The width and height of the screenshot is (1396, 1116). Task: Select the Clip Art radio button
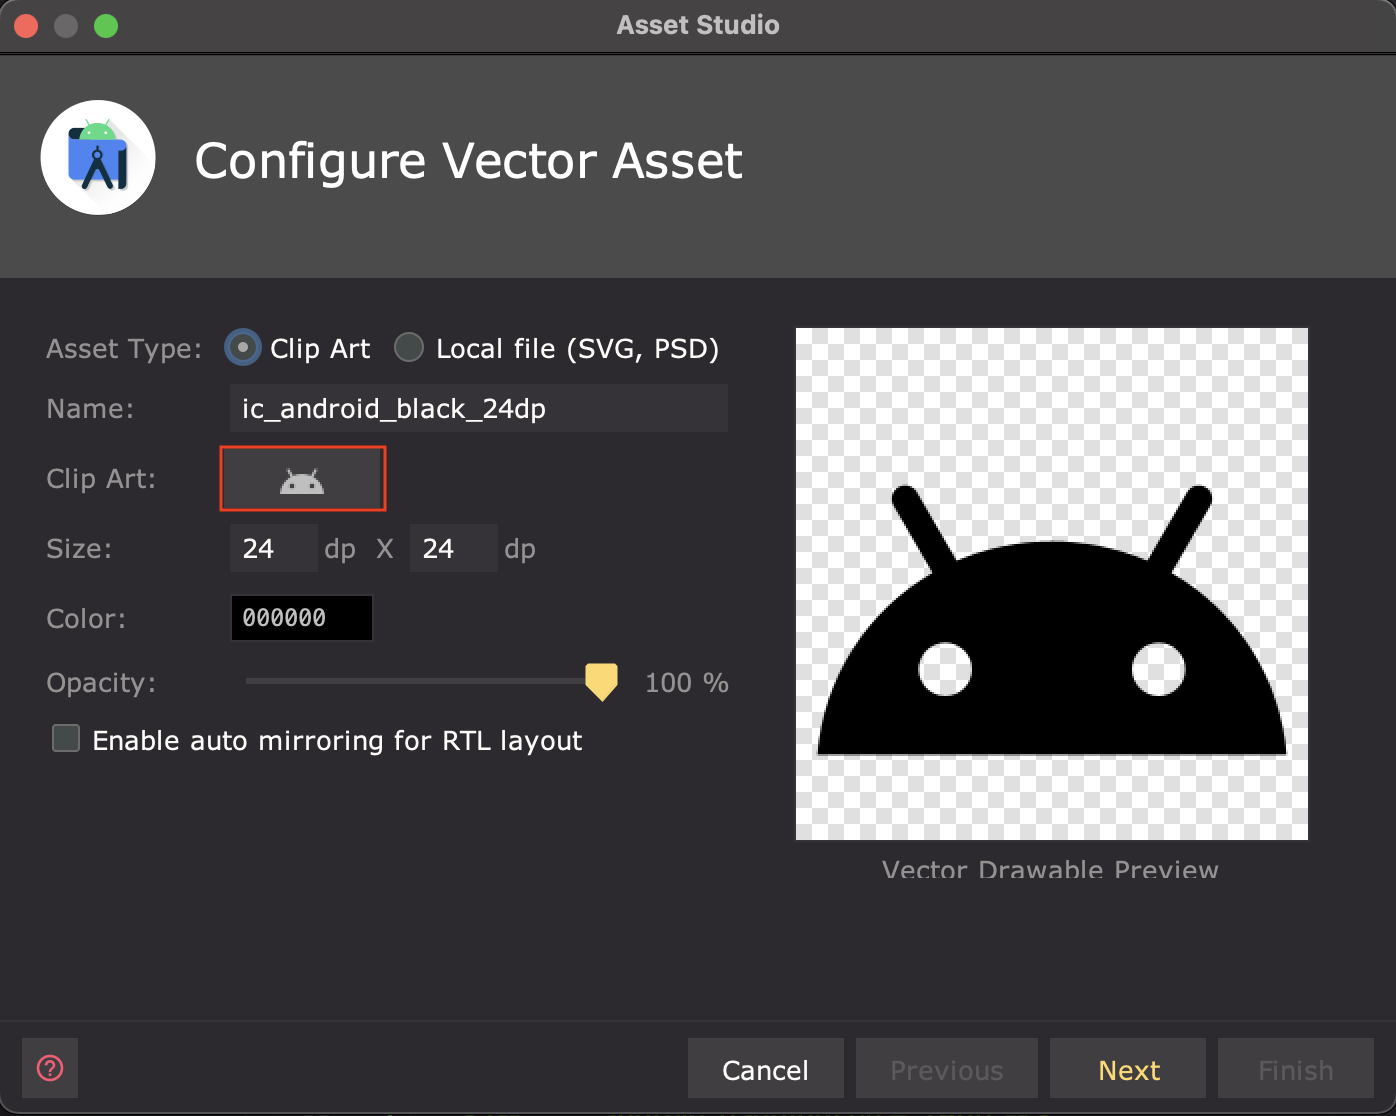[x=243, y=348]
